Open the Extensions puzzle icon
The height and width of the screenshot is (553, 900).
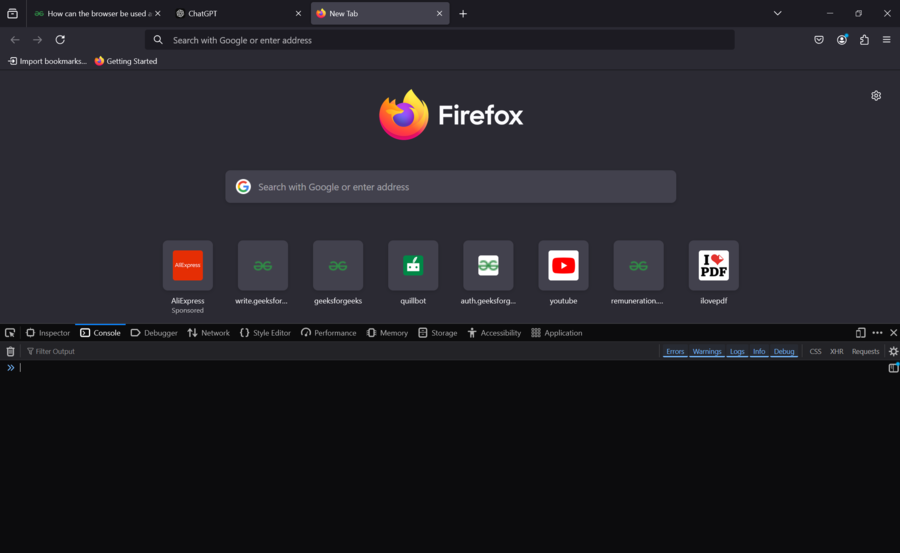point(864,40)
